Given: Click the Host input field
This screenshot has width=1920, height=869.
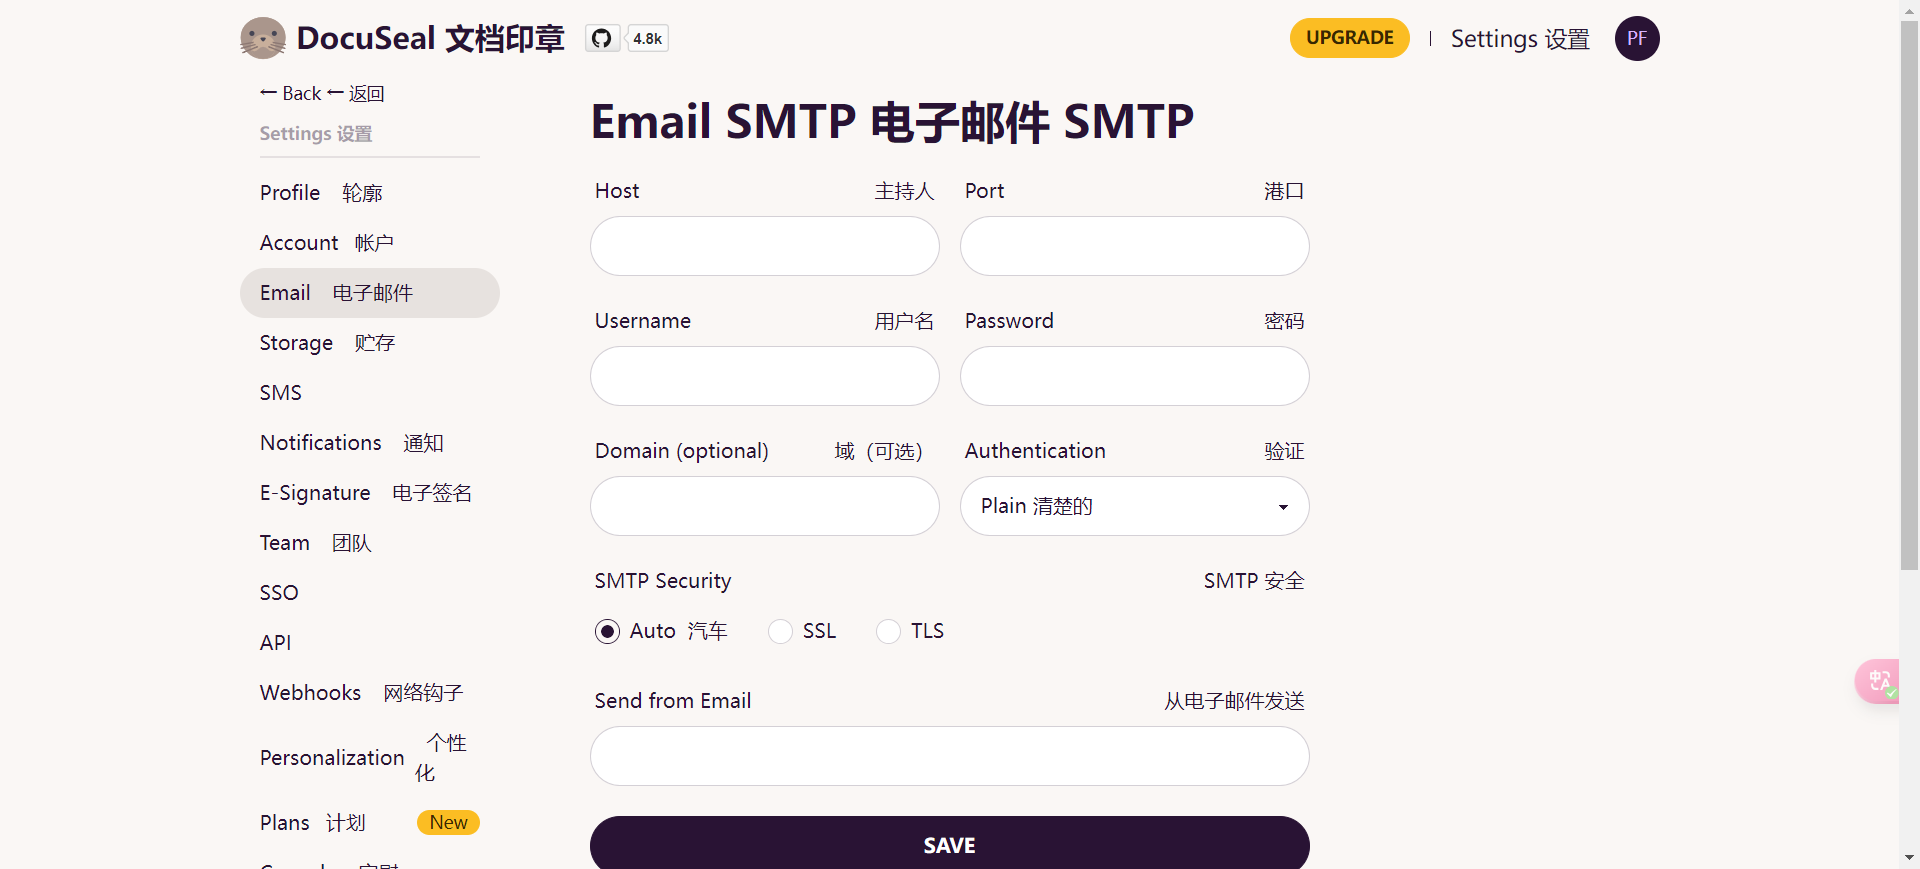Looking at the screenshot, I should 764,246.
